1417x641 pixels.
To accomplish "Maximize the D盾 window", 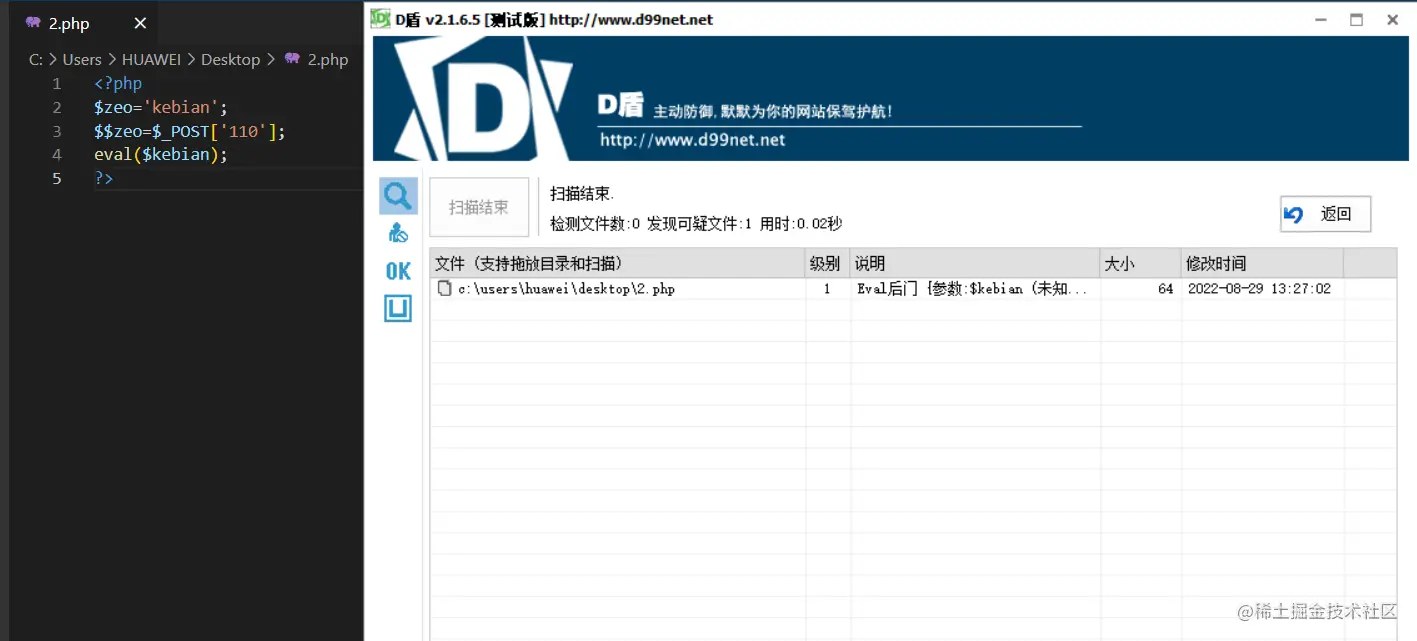I will pos(1356,19).
